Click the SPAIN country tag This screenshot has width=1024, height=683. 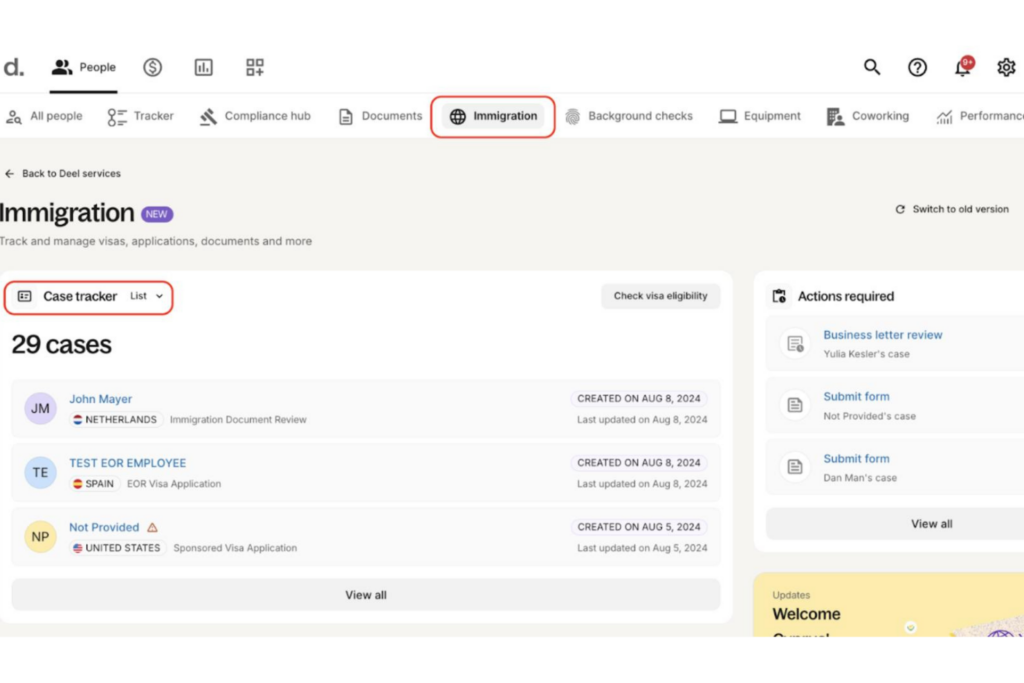pyautogui.click(x=93, y=484)
